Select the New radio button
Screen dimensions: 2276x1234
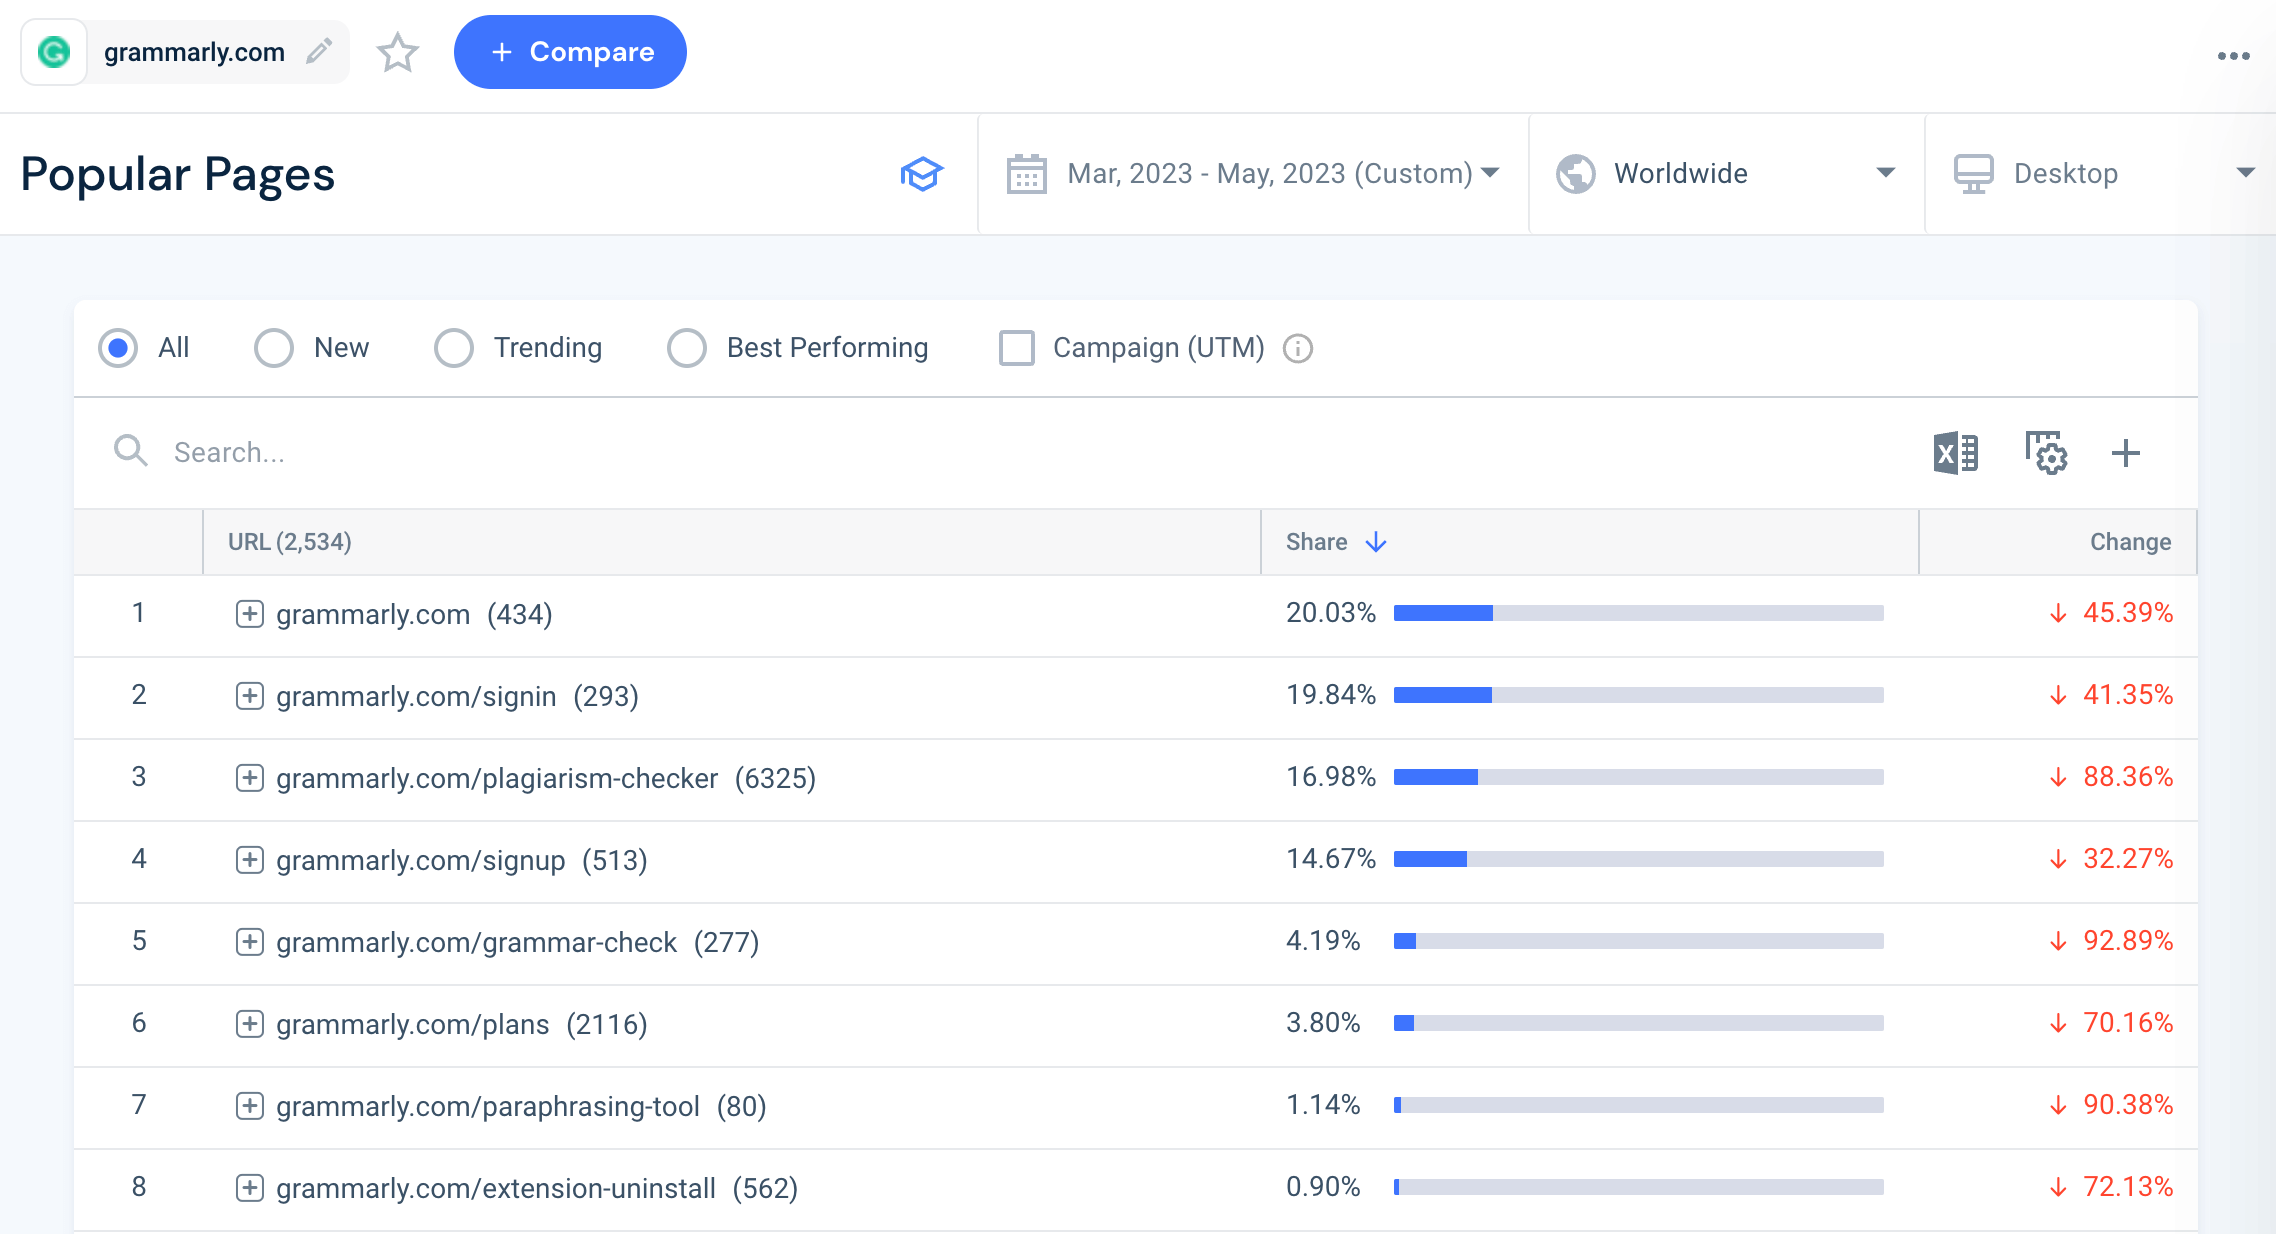(273, 348)
